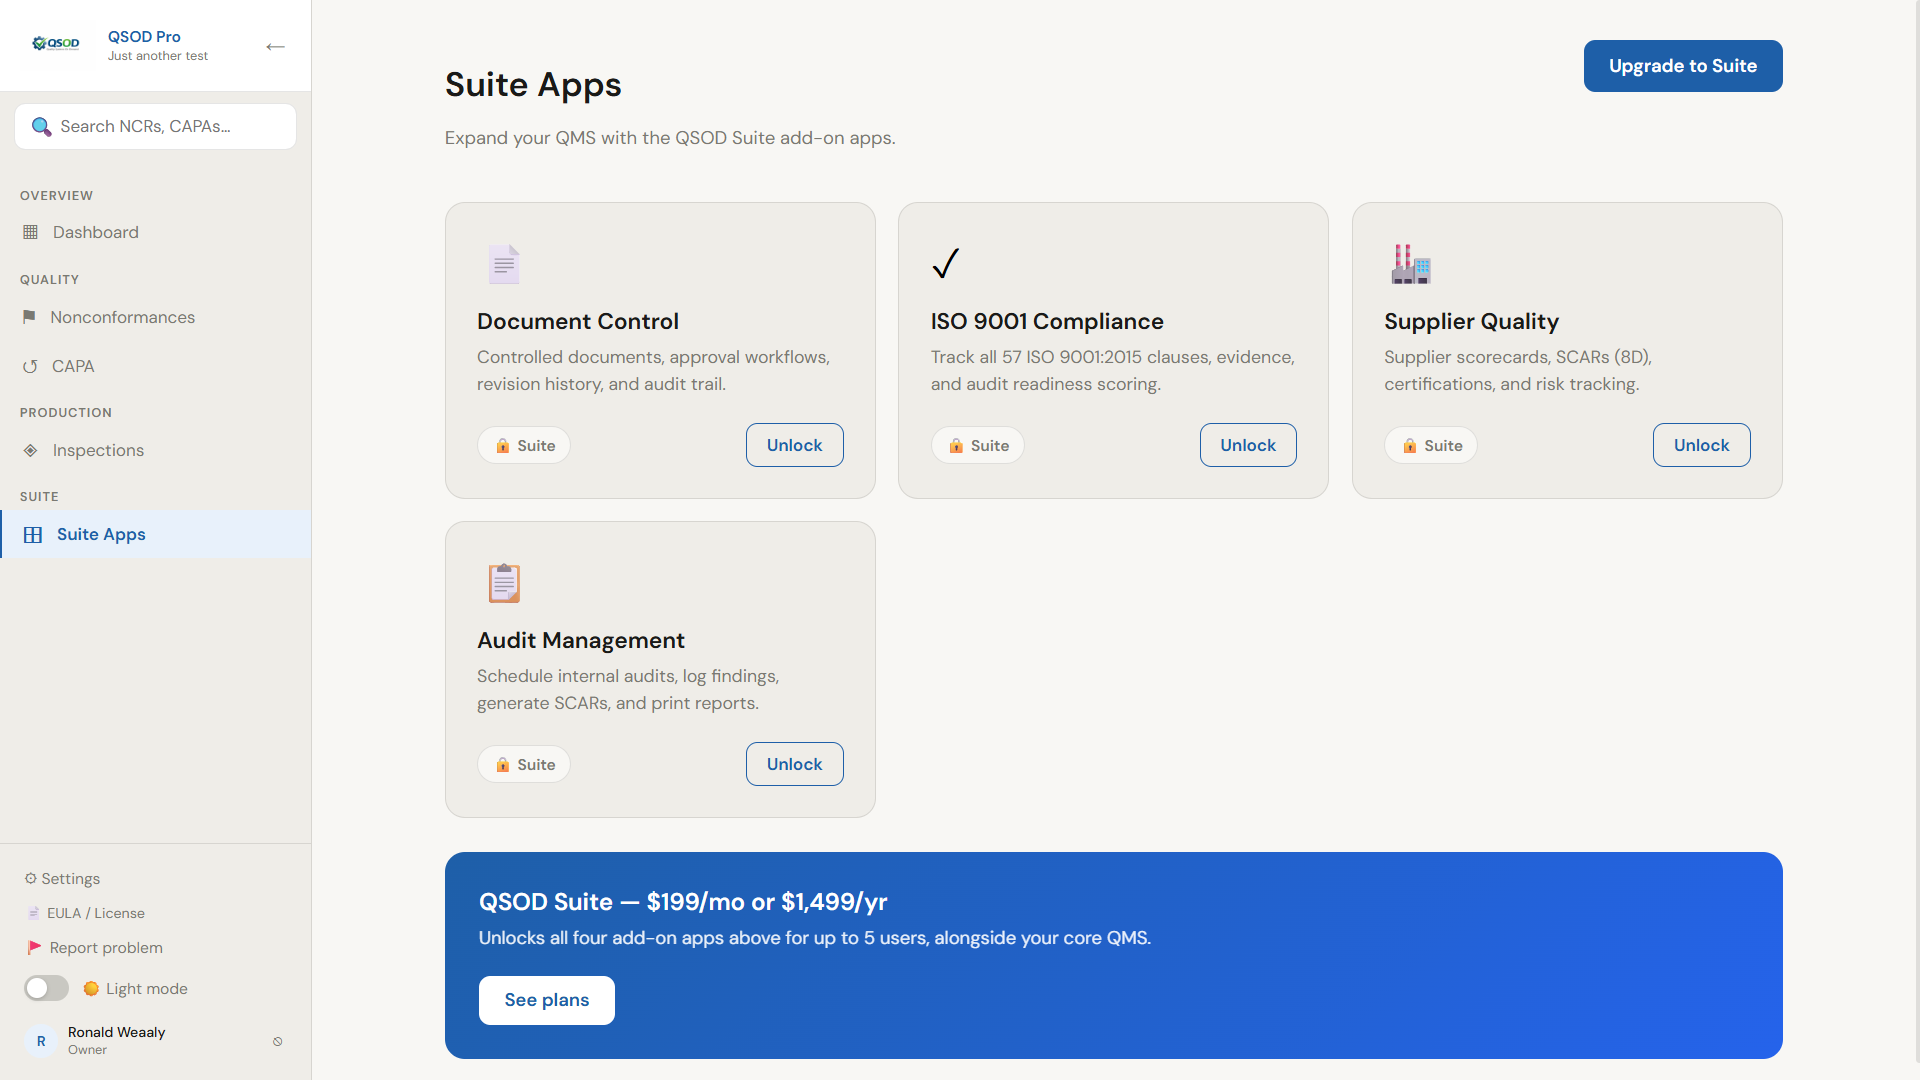This screenshot has height=1080, width=1920.
Task: Click the Suite badge on ISO 9001 Compliance
Action: tap(978, 446)
